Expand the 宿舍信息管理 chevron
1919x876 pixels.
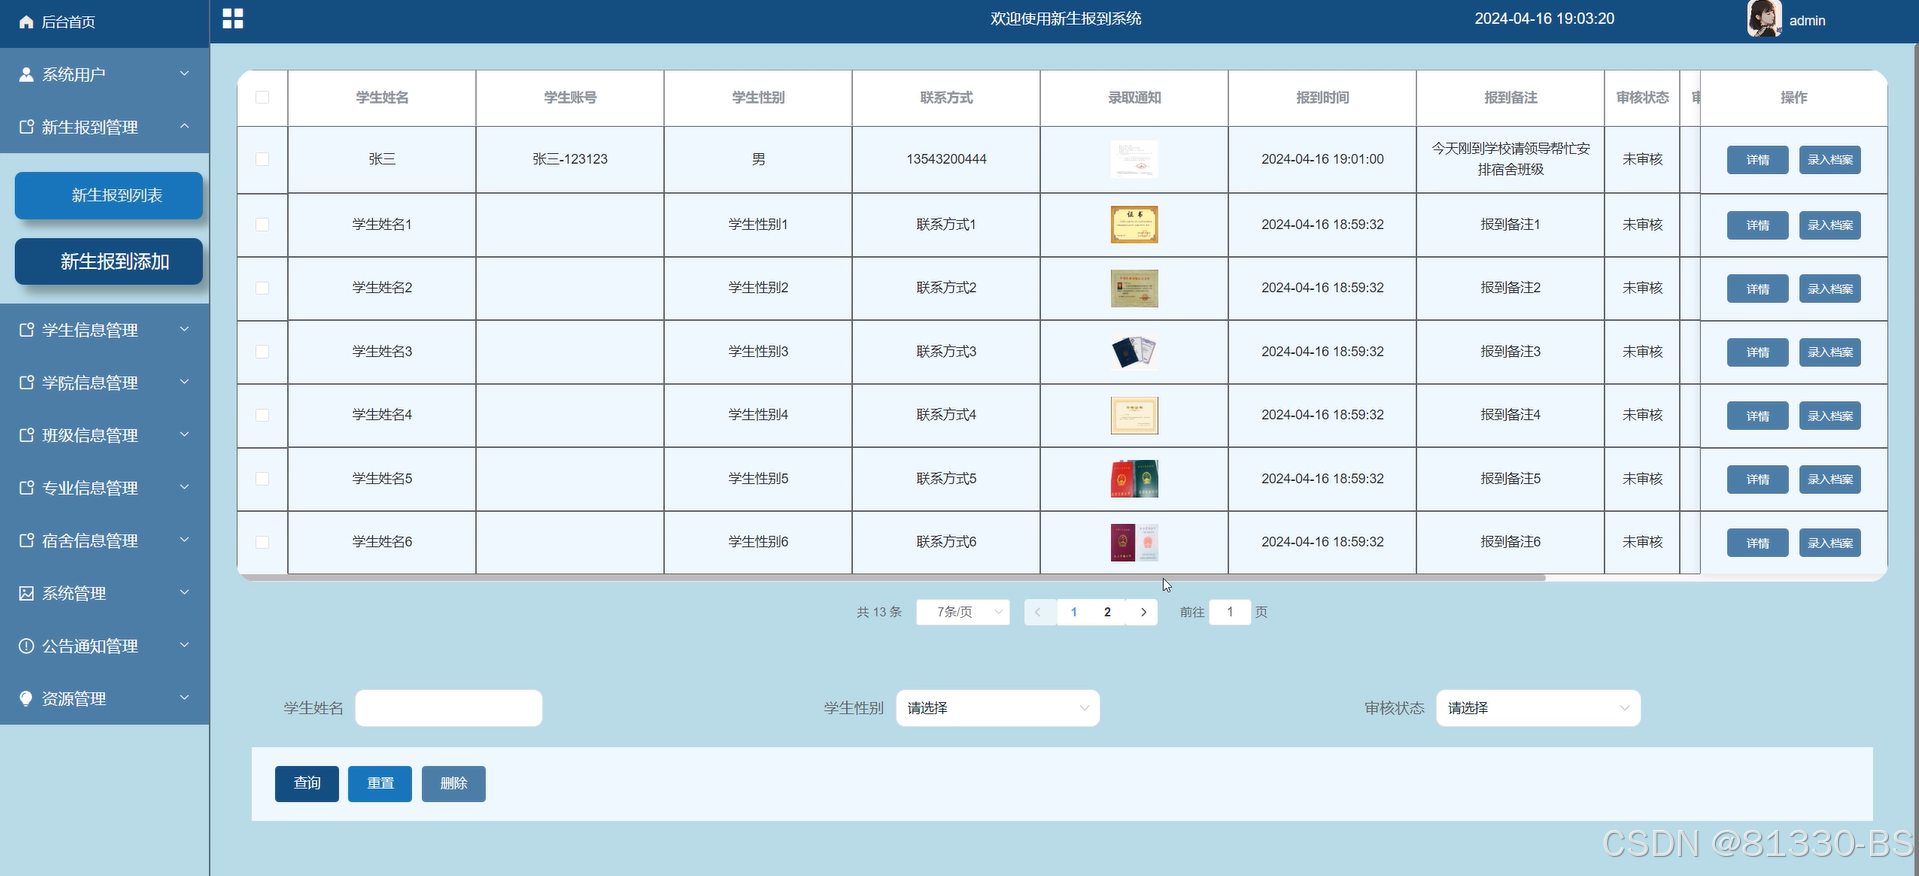click(184, 540)
